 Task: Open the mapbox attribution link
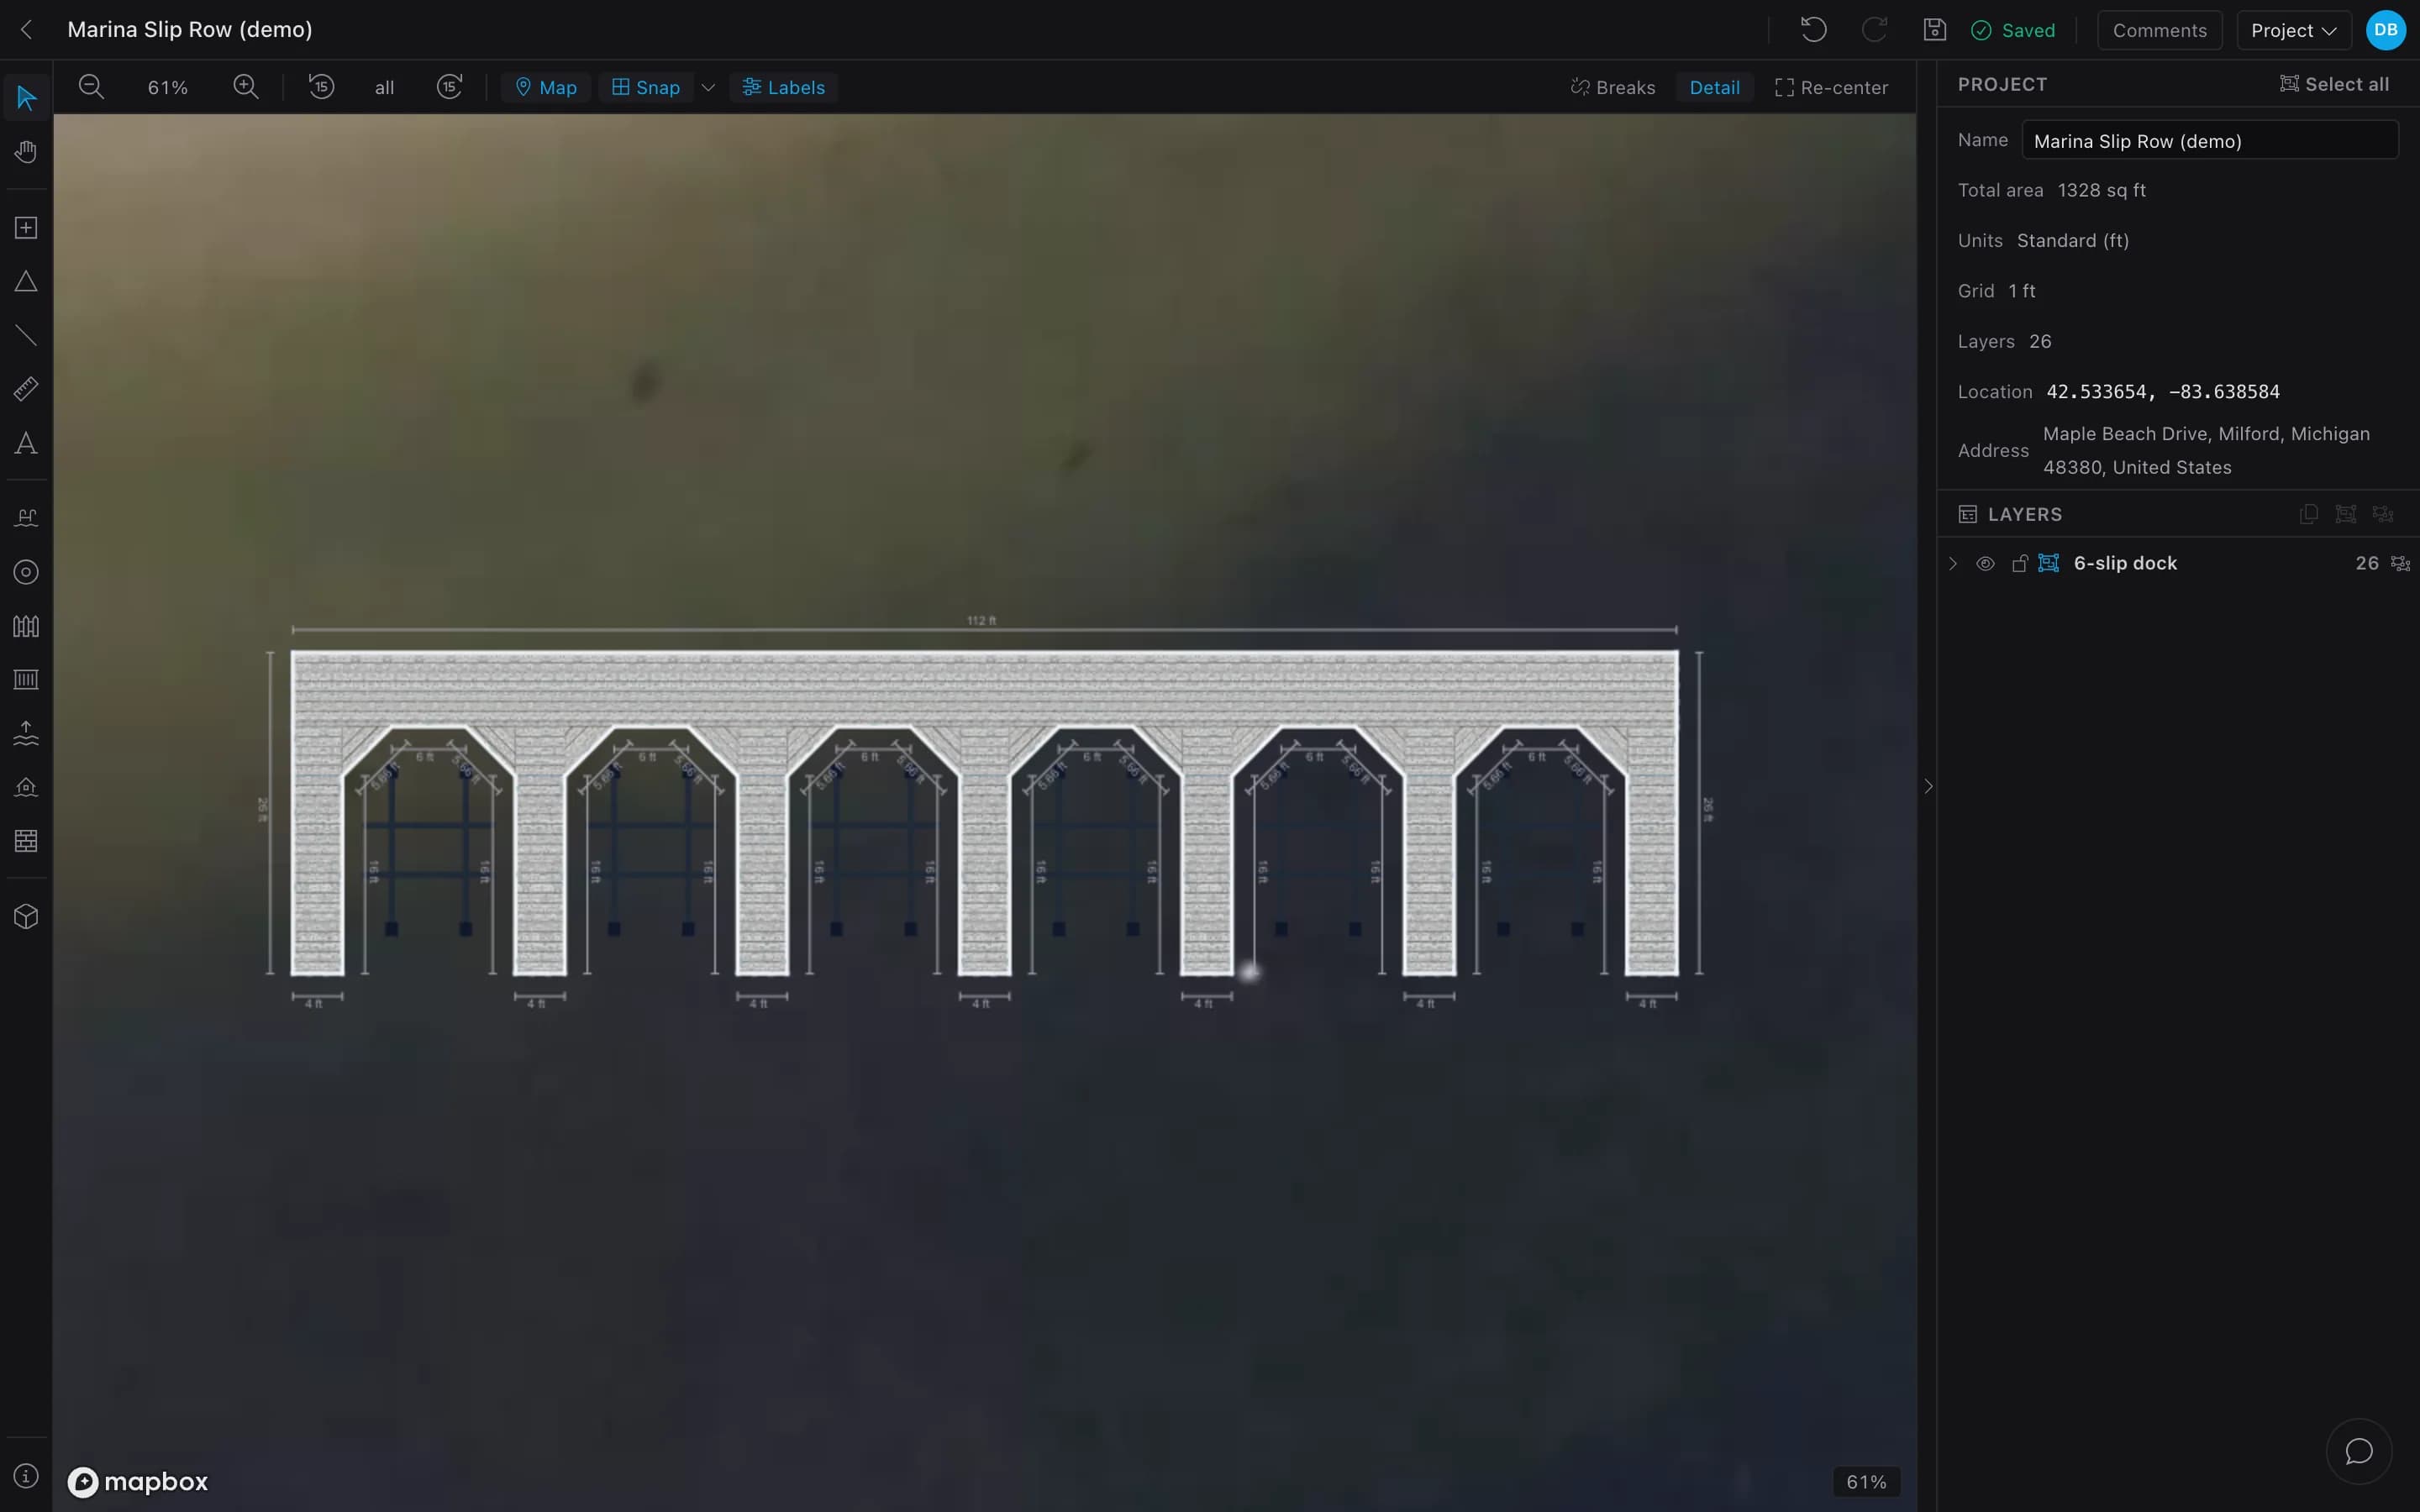(138, 1481)
